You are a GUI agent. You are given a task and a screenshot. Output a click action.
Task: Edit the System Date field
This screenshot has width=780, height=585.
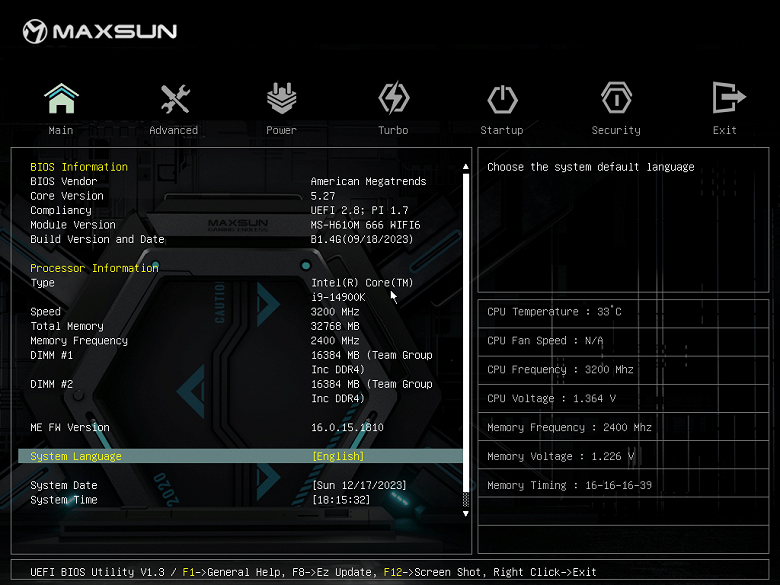click(359, 485)
